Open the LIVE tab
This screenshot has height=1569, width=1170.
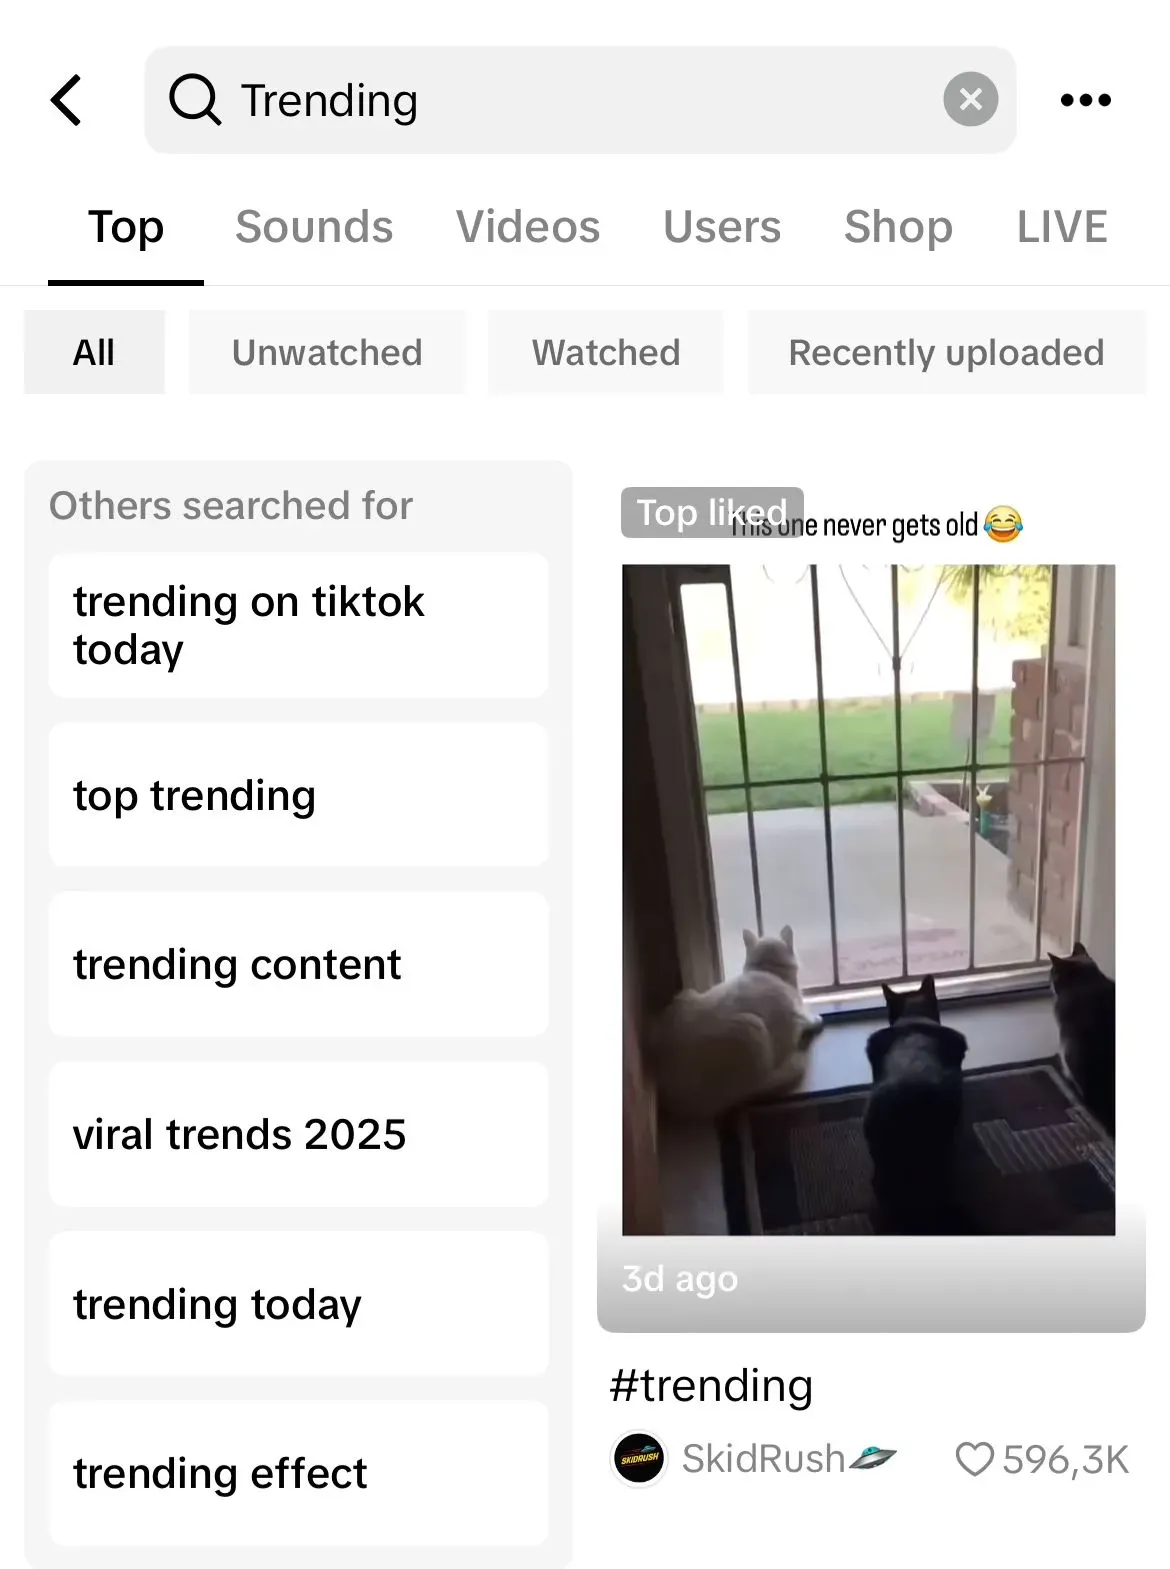click(1062, 227)
